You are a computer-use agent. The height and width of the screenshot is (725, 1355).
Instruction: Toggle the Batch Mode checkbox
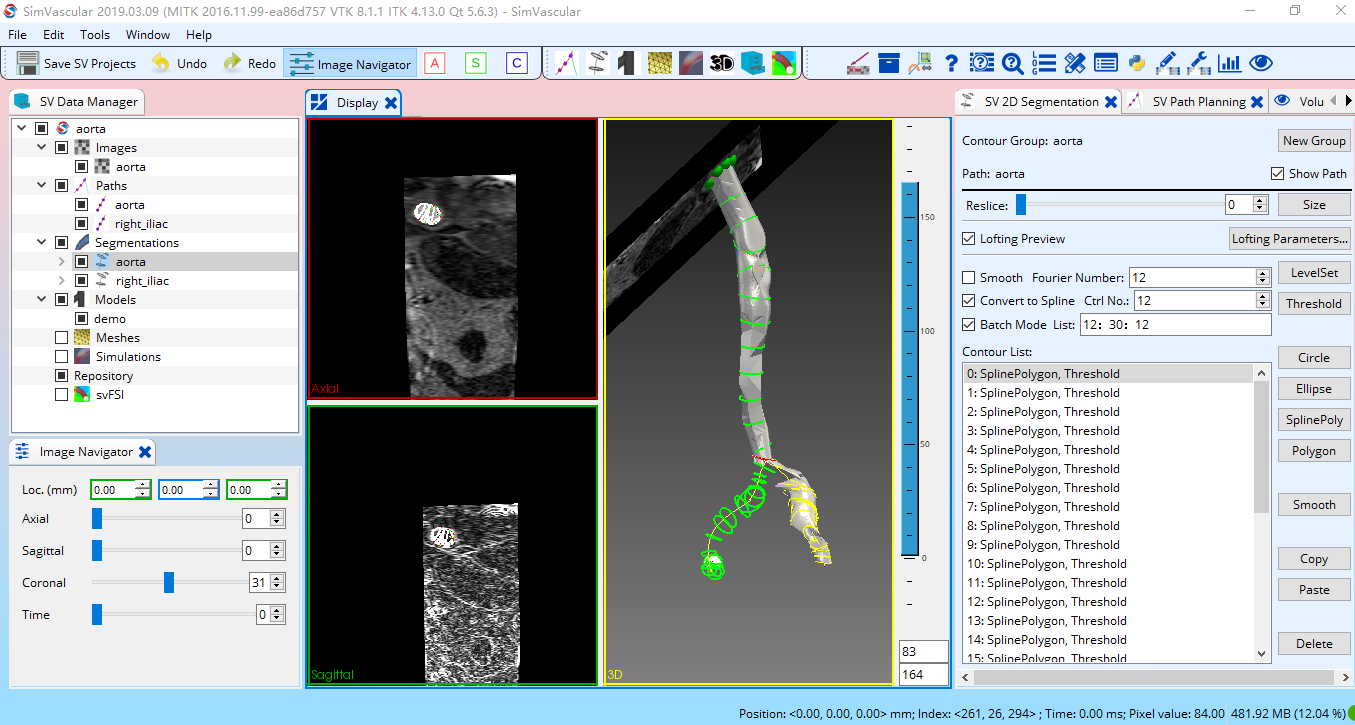pos(968,324)
